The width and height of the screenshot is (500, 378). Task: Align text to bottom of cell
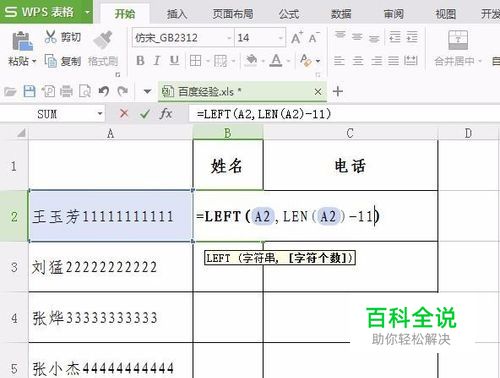(x=374, y=38)
